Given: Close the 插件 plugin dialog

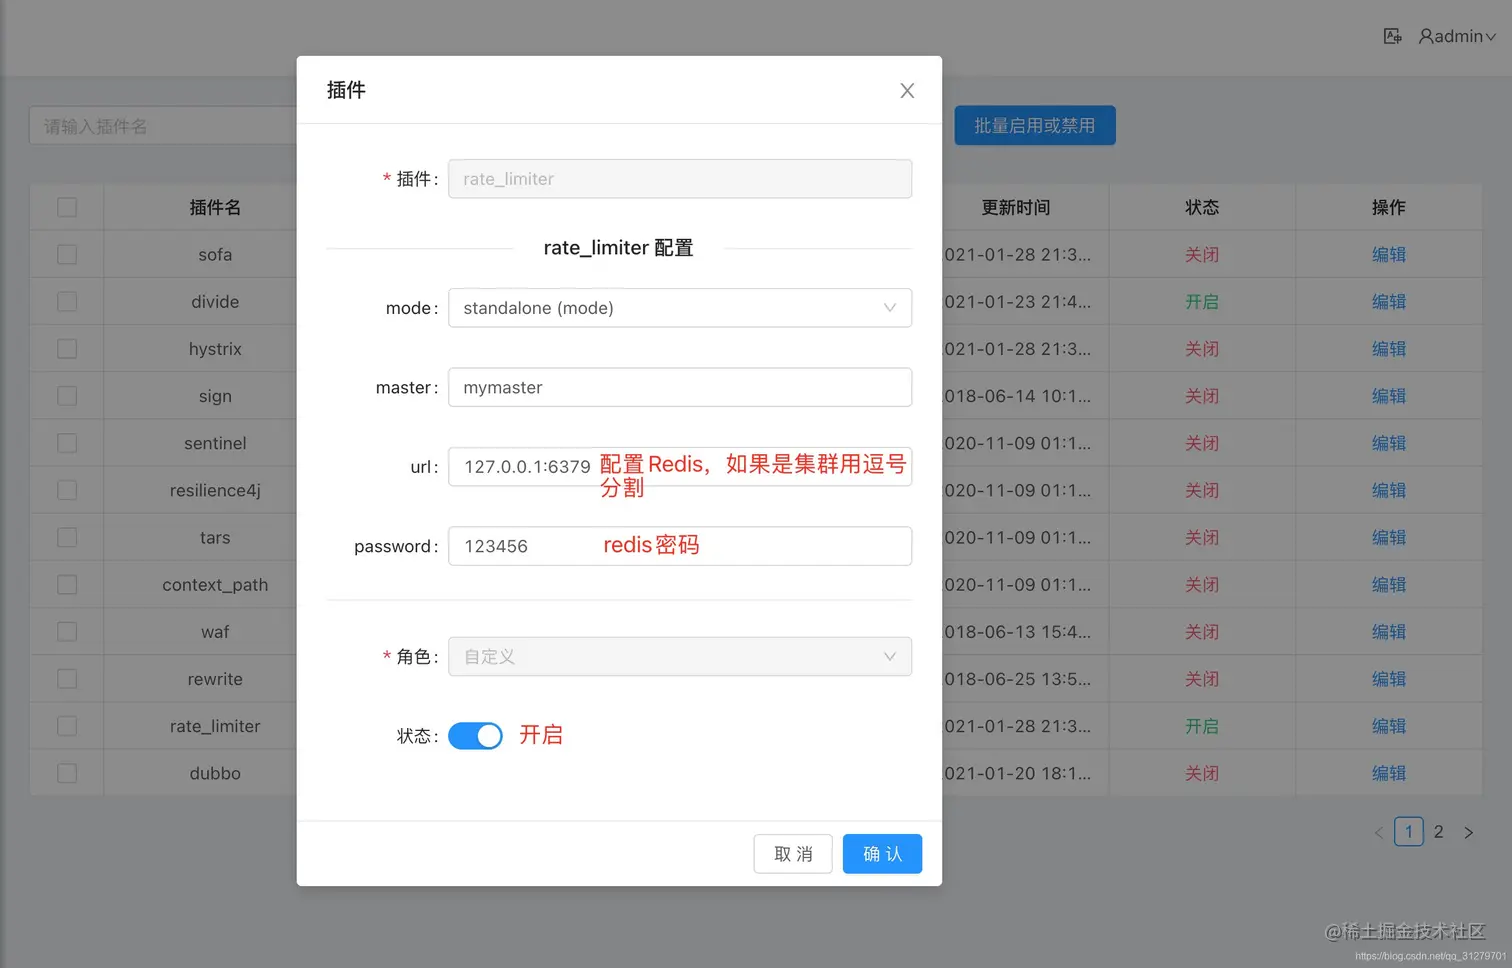Looking at the screenshot, I should [906, 90].
